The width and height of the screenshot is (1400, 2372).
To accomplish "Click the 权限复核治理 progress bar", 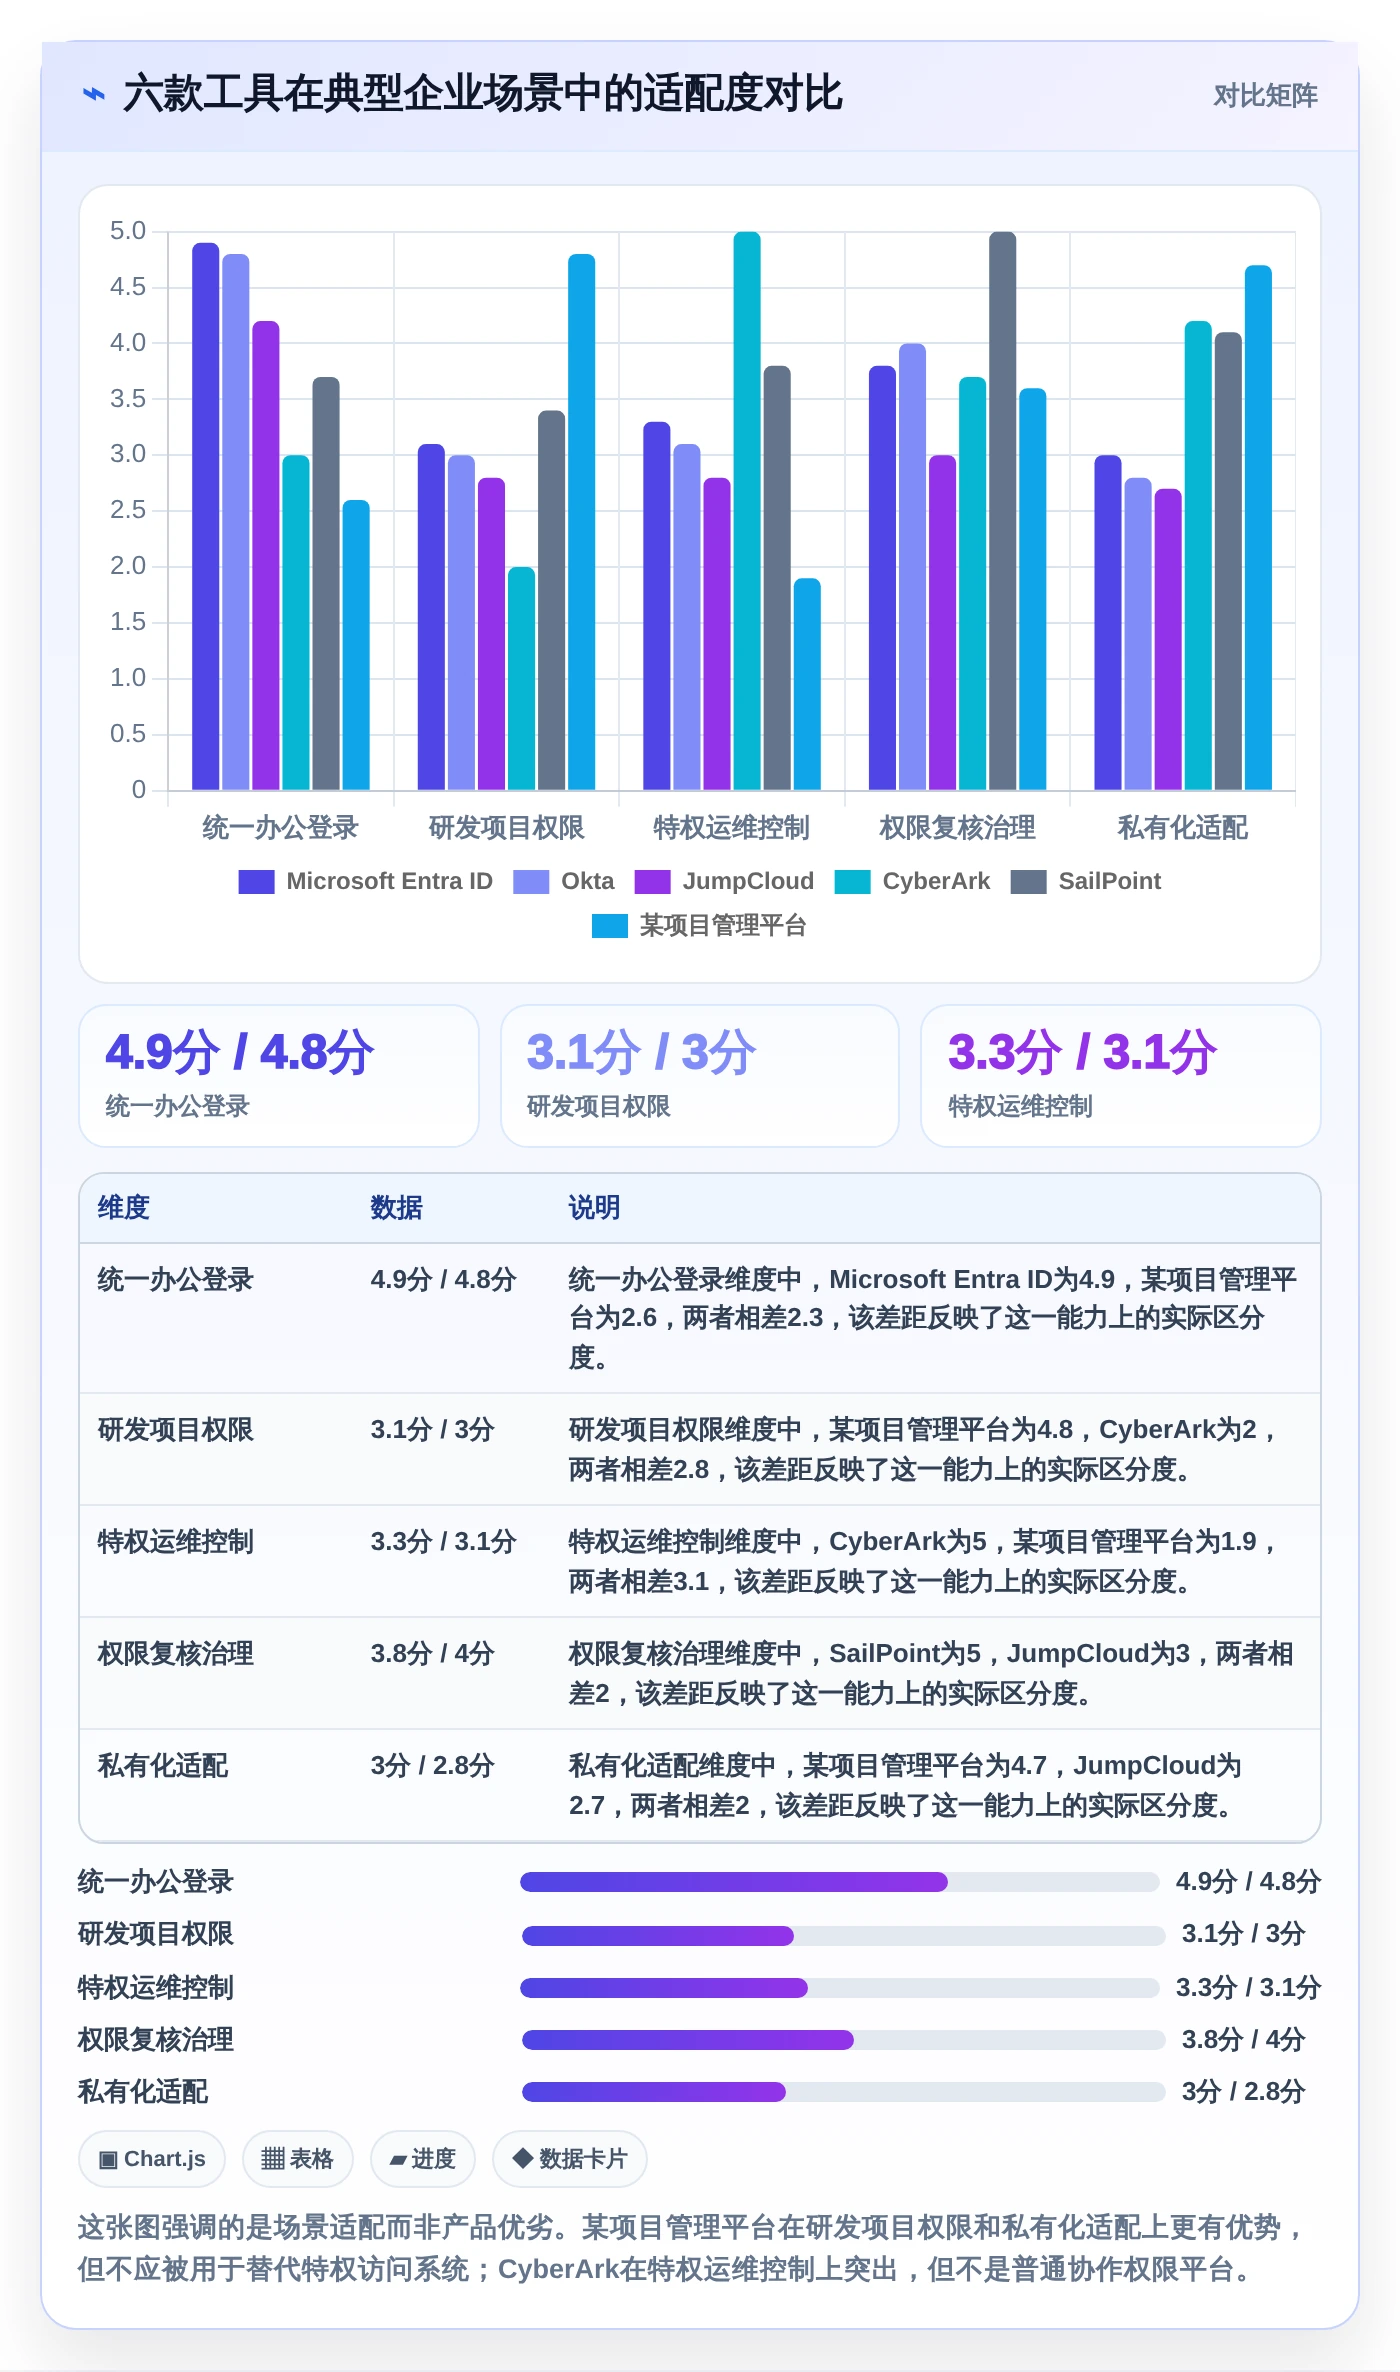I will tap(844, 2040).
